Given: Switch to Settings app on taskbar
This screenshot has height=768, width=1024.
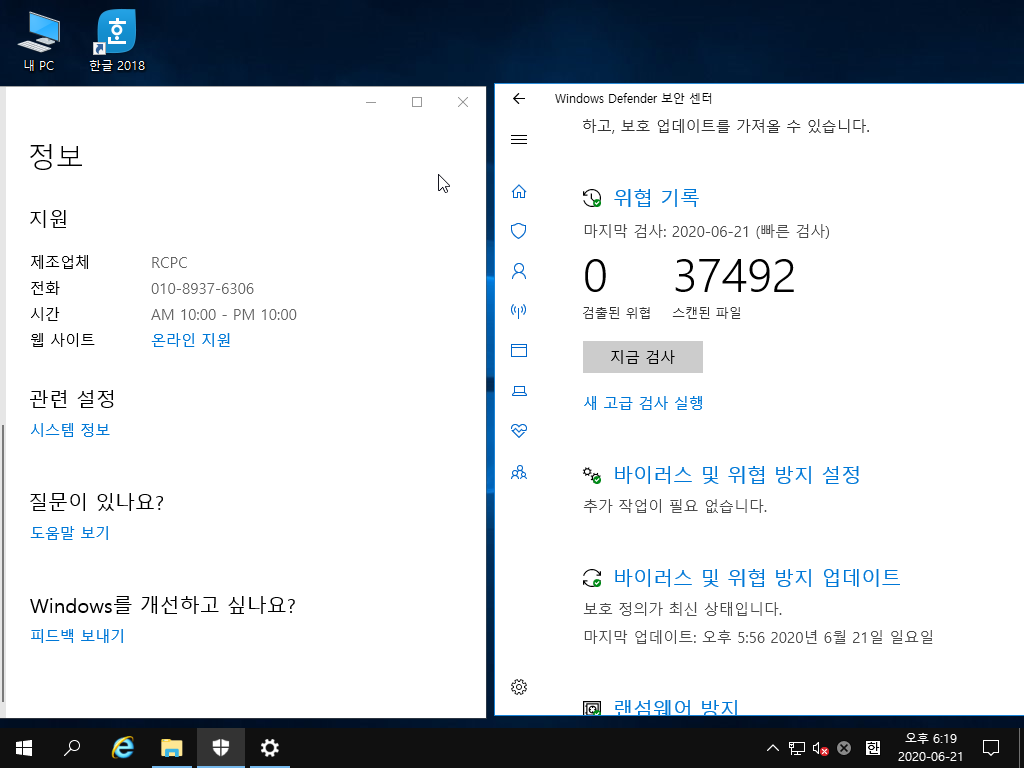Looking at the screenshot, I should click(x=269, y=748).
